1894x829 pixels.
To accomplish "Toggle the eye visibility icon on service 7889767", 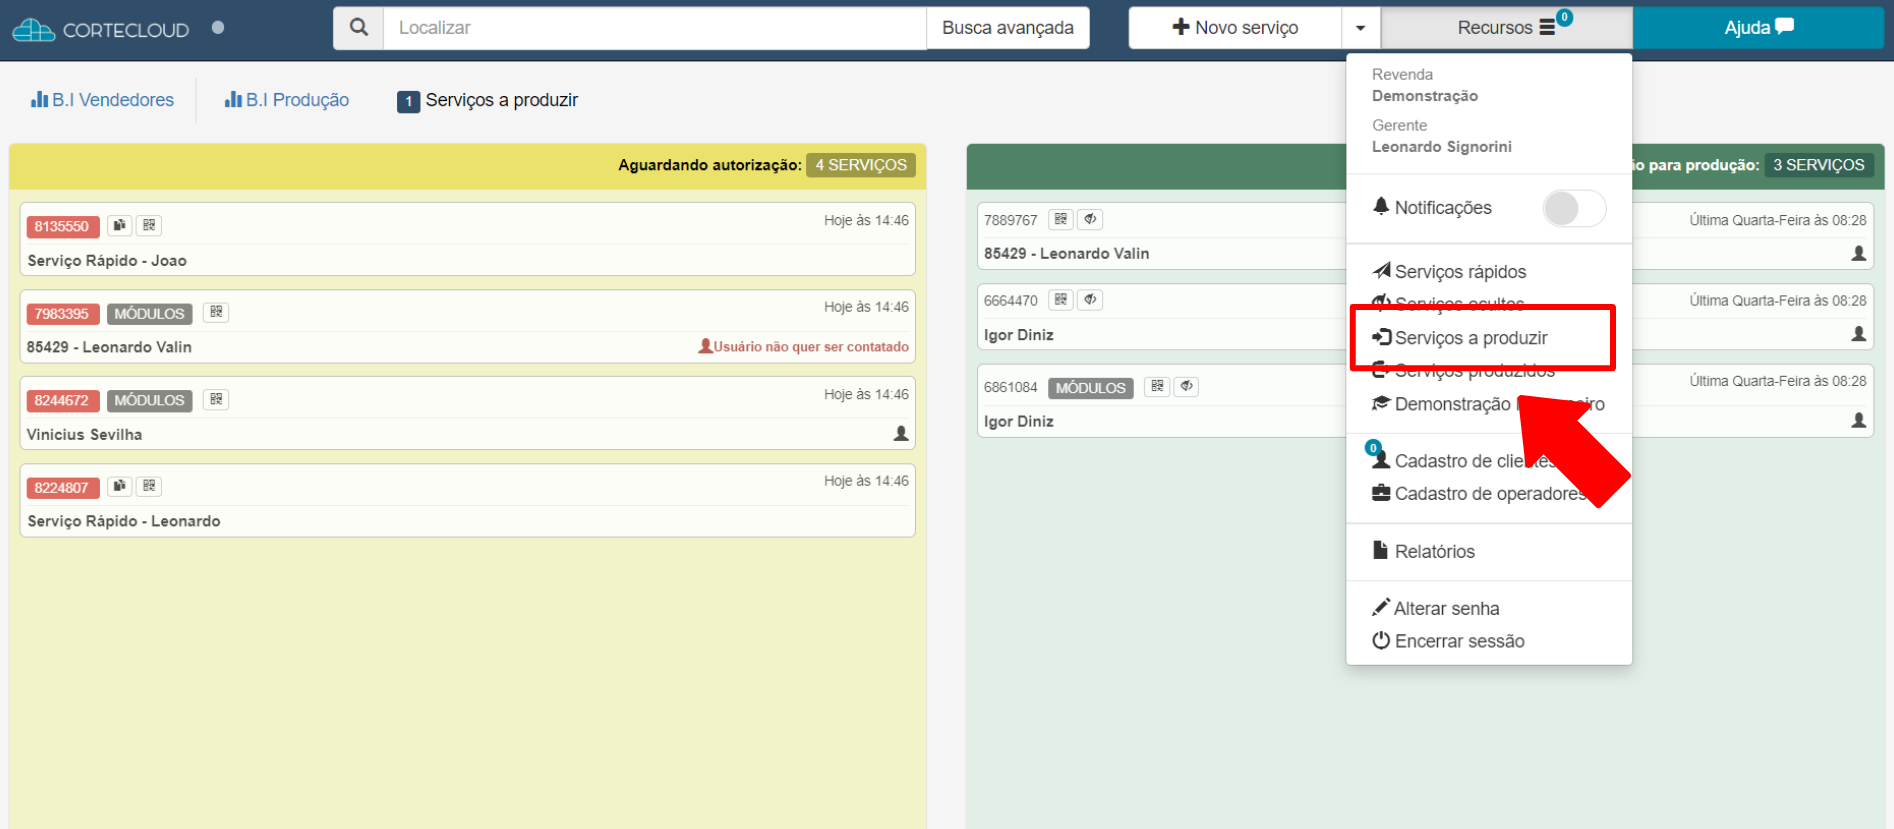I will pos(1090,219).
